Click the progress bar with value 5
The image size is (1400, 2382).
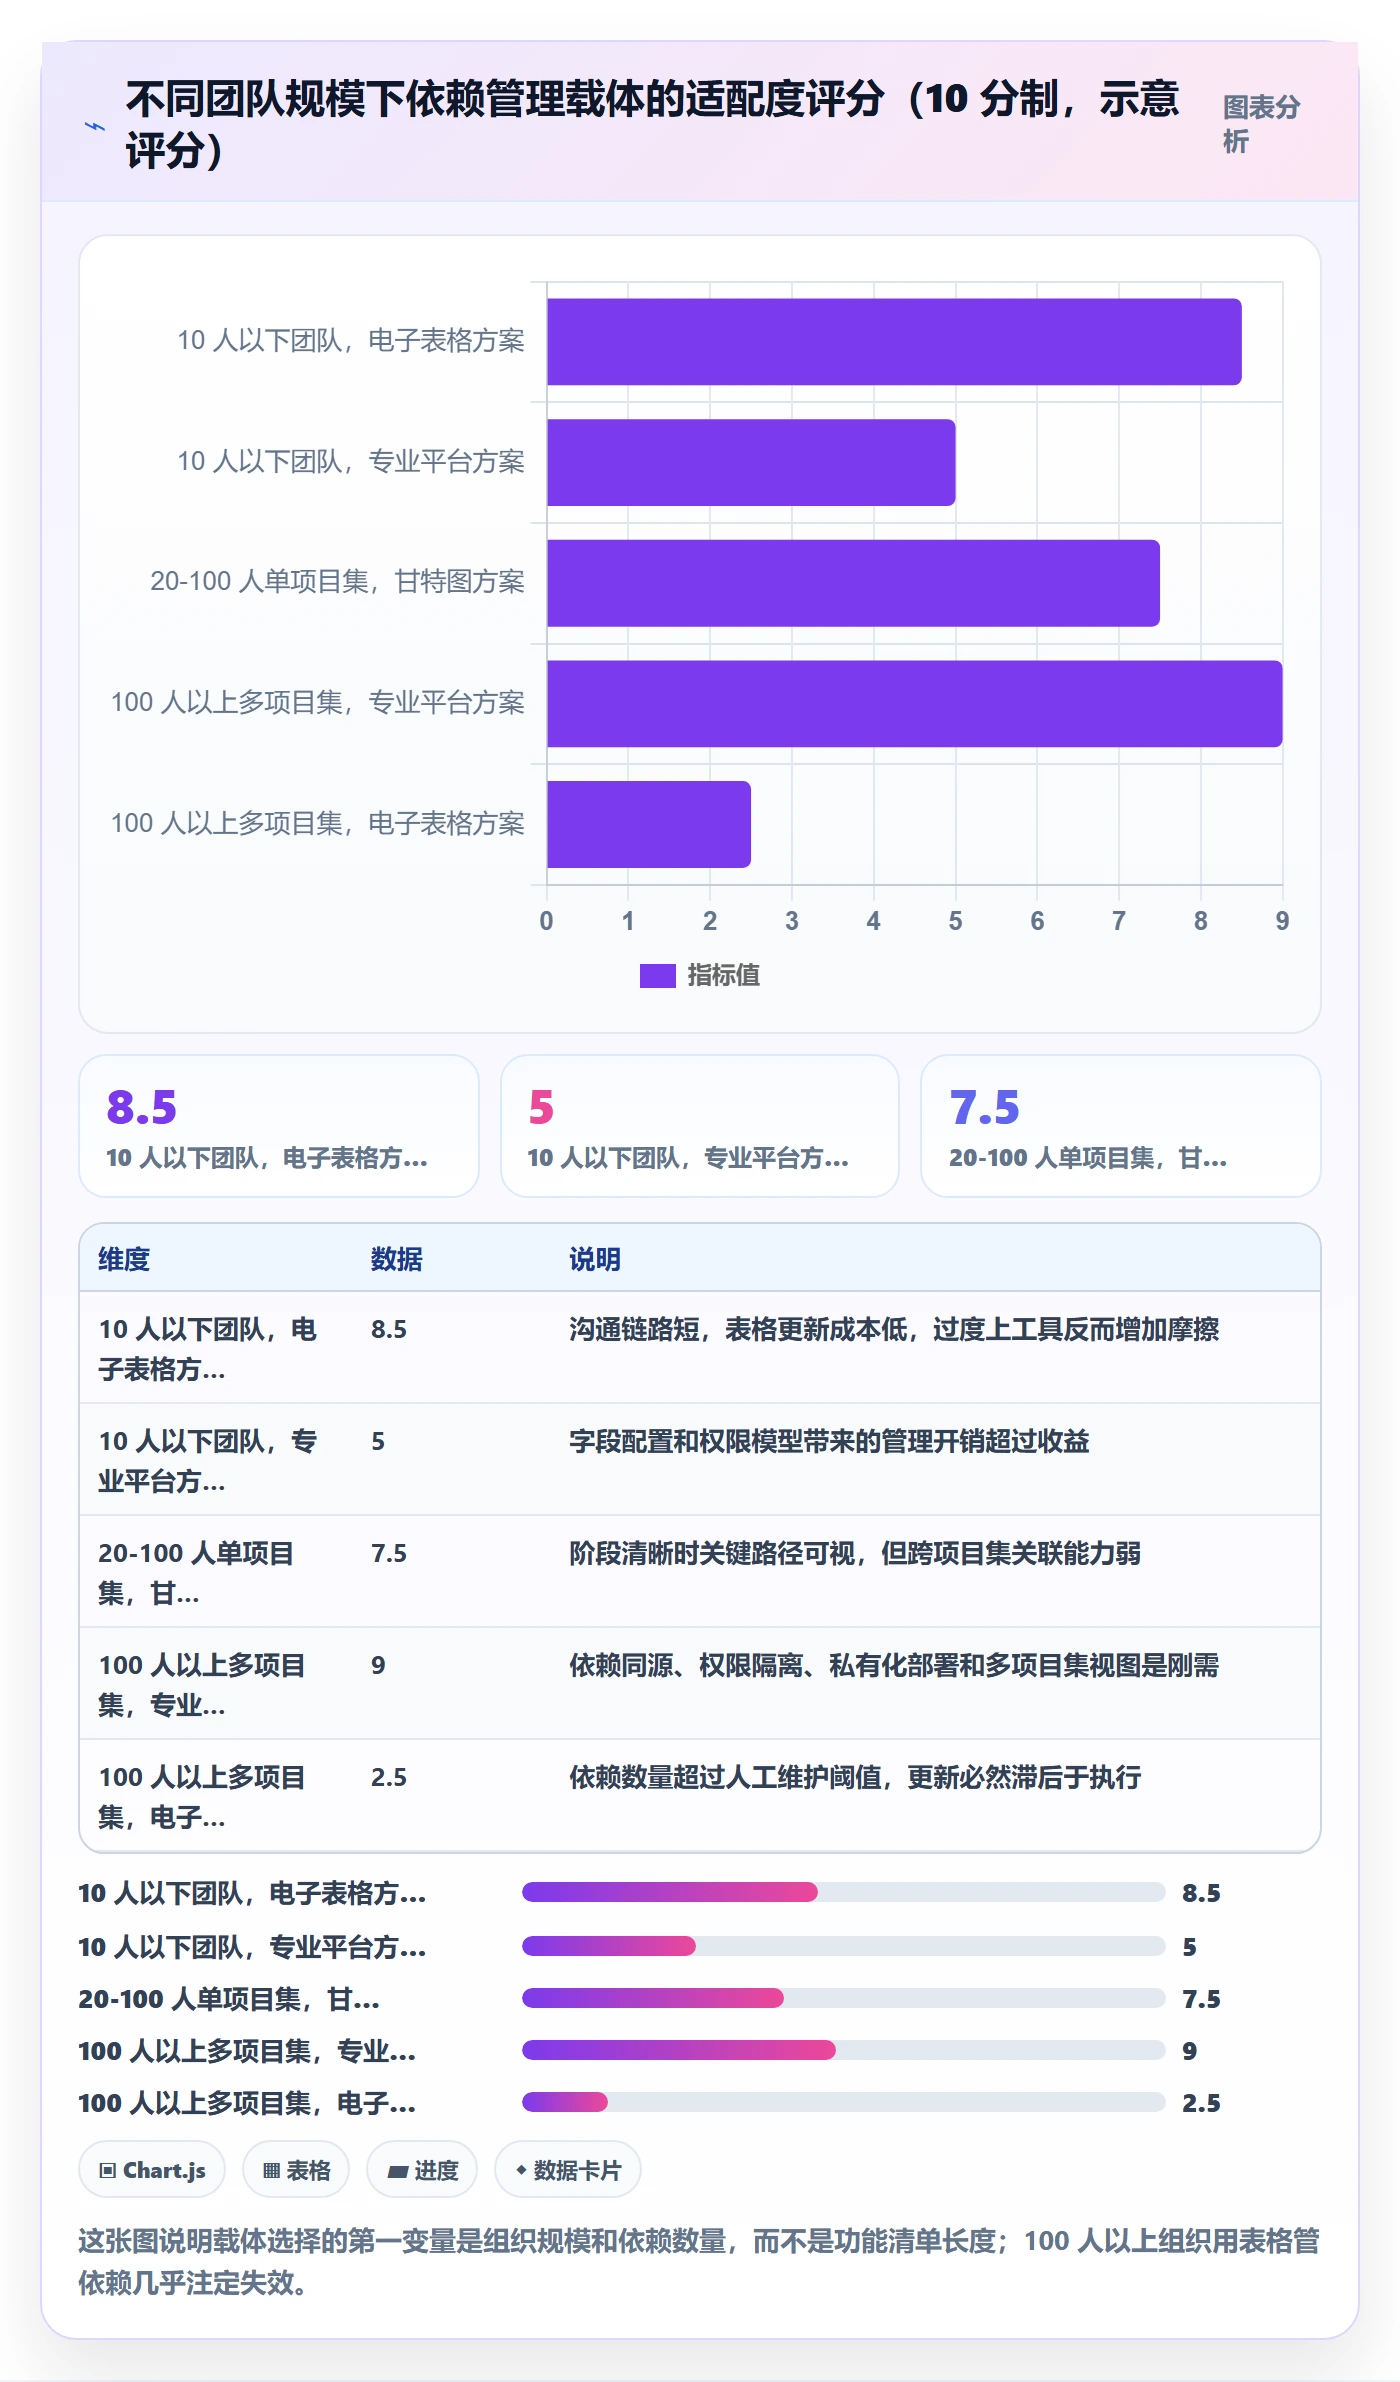[x=844, y=1946]
